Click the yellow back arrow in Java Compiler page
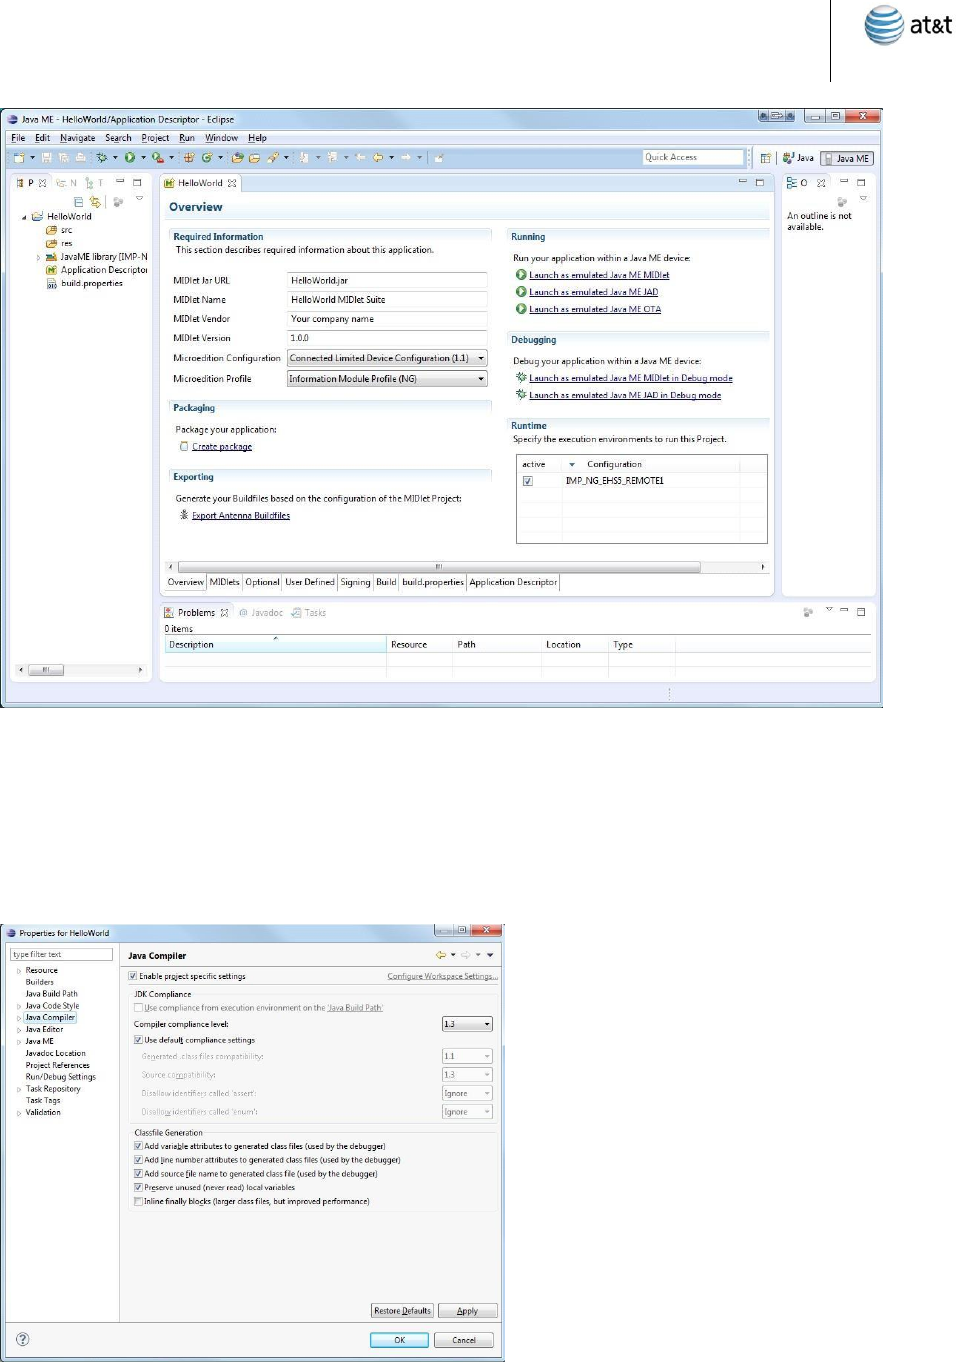This screenshot has width=965, height=1362. 441,955
